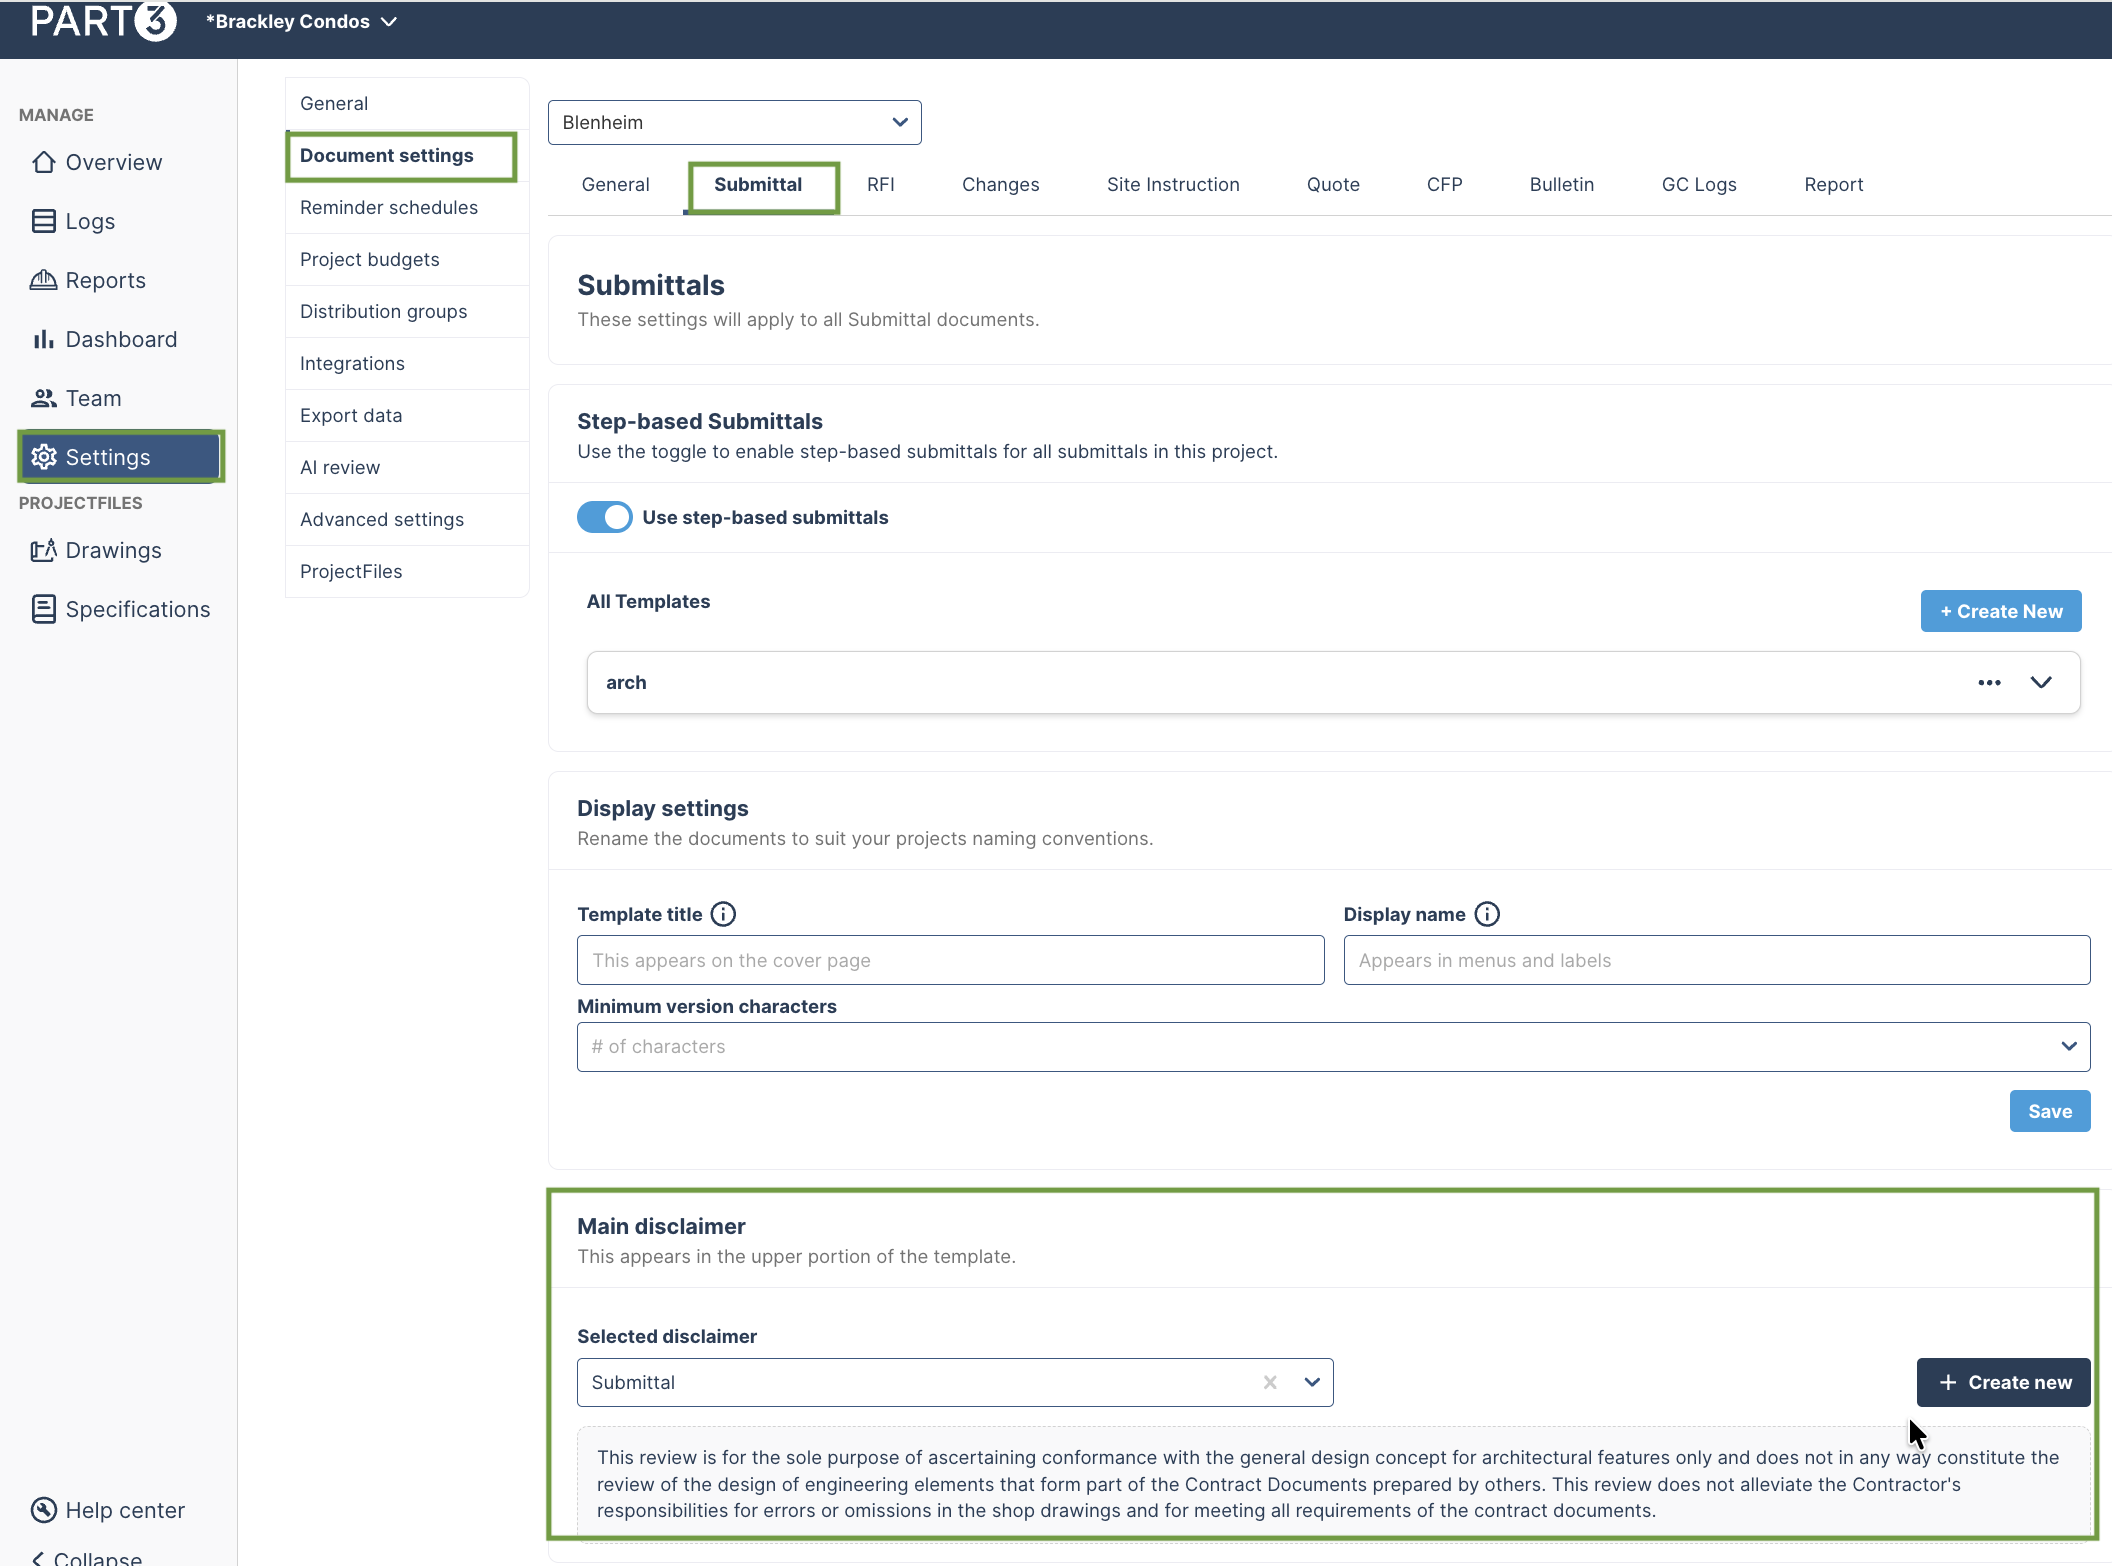Screen dimensions: 2112x1566
Task: Select AI review menu item
Action: (x=407, y=468)
